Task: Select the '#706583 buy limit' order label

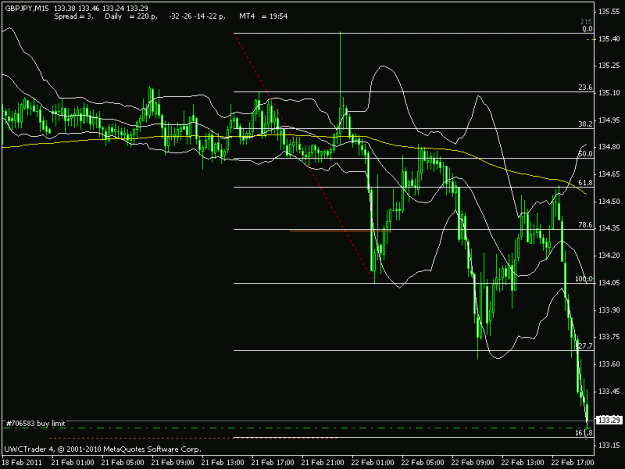Action: point(35,423)
